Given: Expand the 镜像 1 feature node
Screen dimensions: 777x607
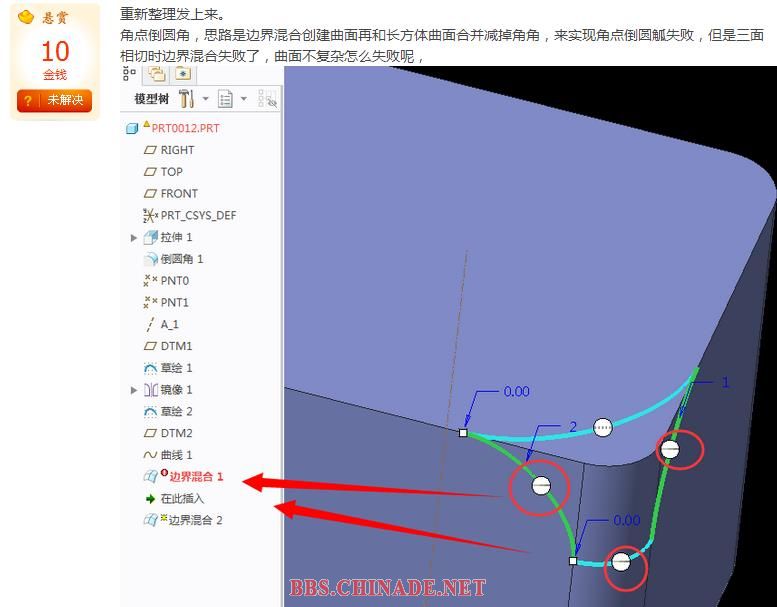Looking at the screenshot, I should [x=134, y=390].
